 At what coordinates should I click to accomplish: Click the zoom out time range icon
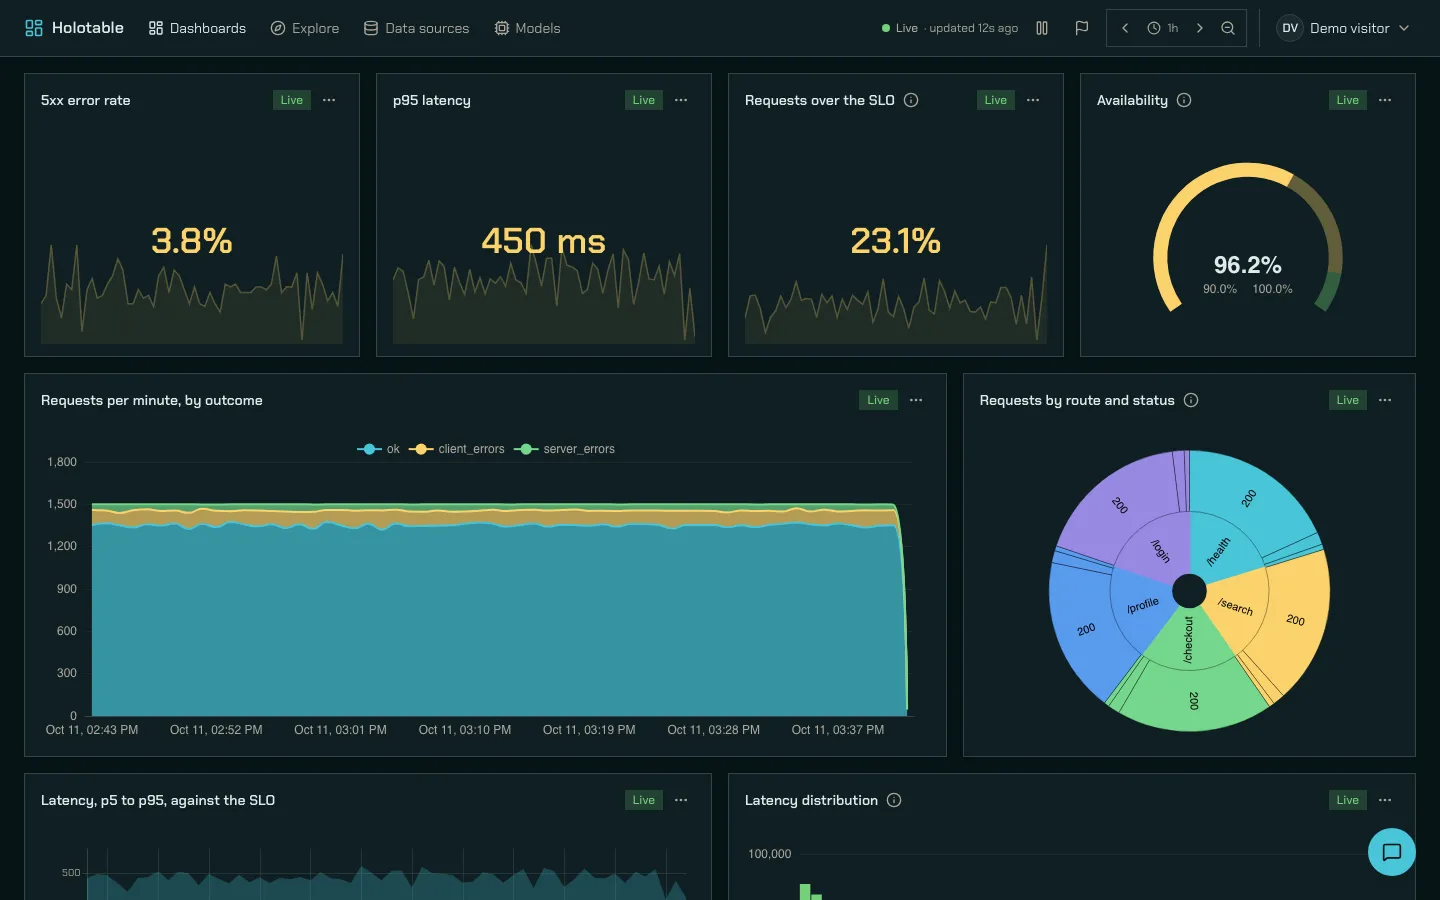1228,28
